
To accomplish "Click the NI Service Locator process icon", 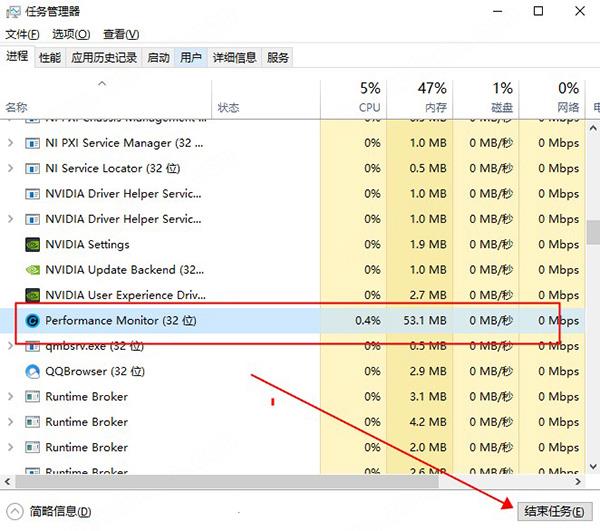I will (x=32, y=169).
